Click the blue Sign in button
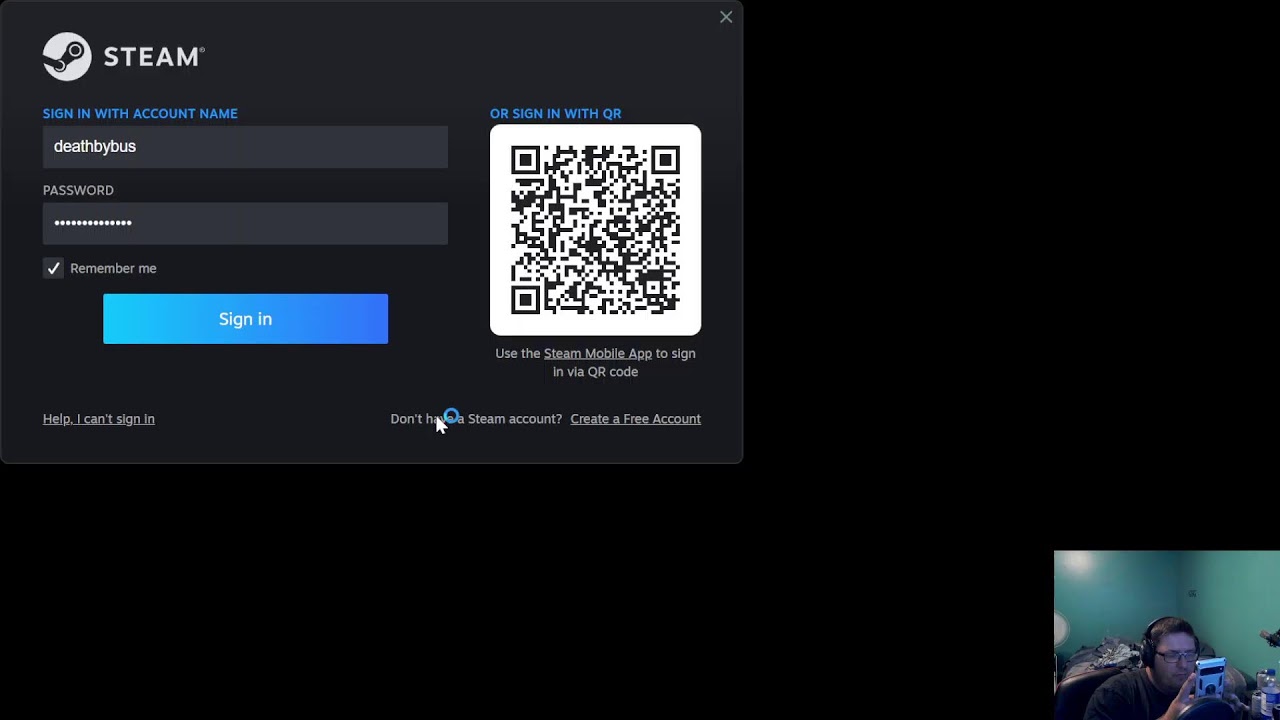 point(245,319)
